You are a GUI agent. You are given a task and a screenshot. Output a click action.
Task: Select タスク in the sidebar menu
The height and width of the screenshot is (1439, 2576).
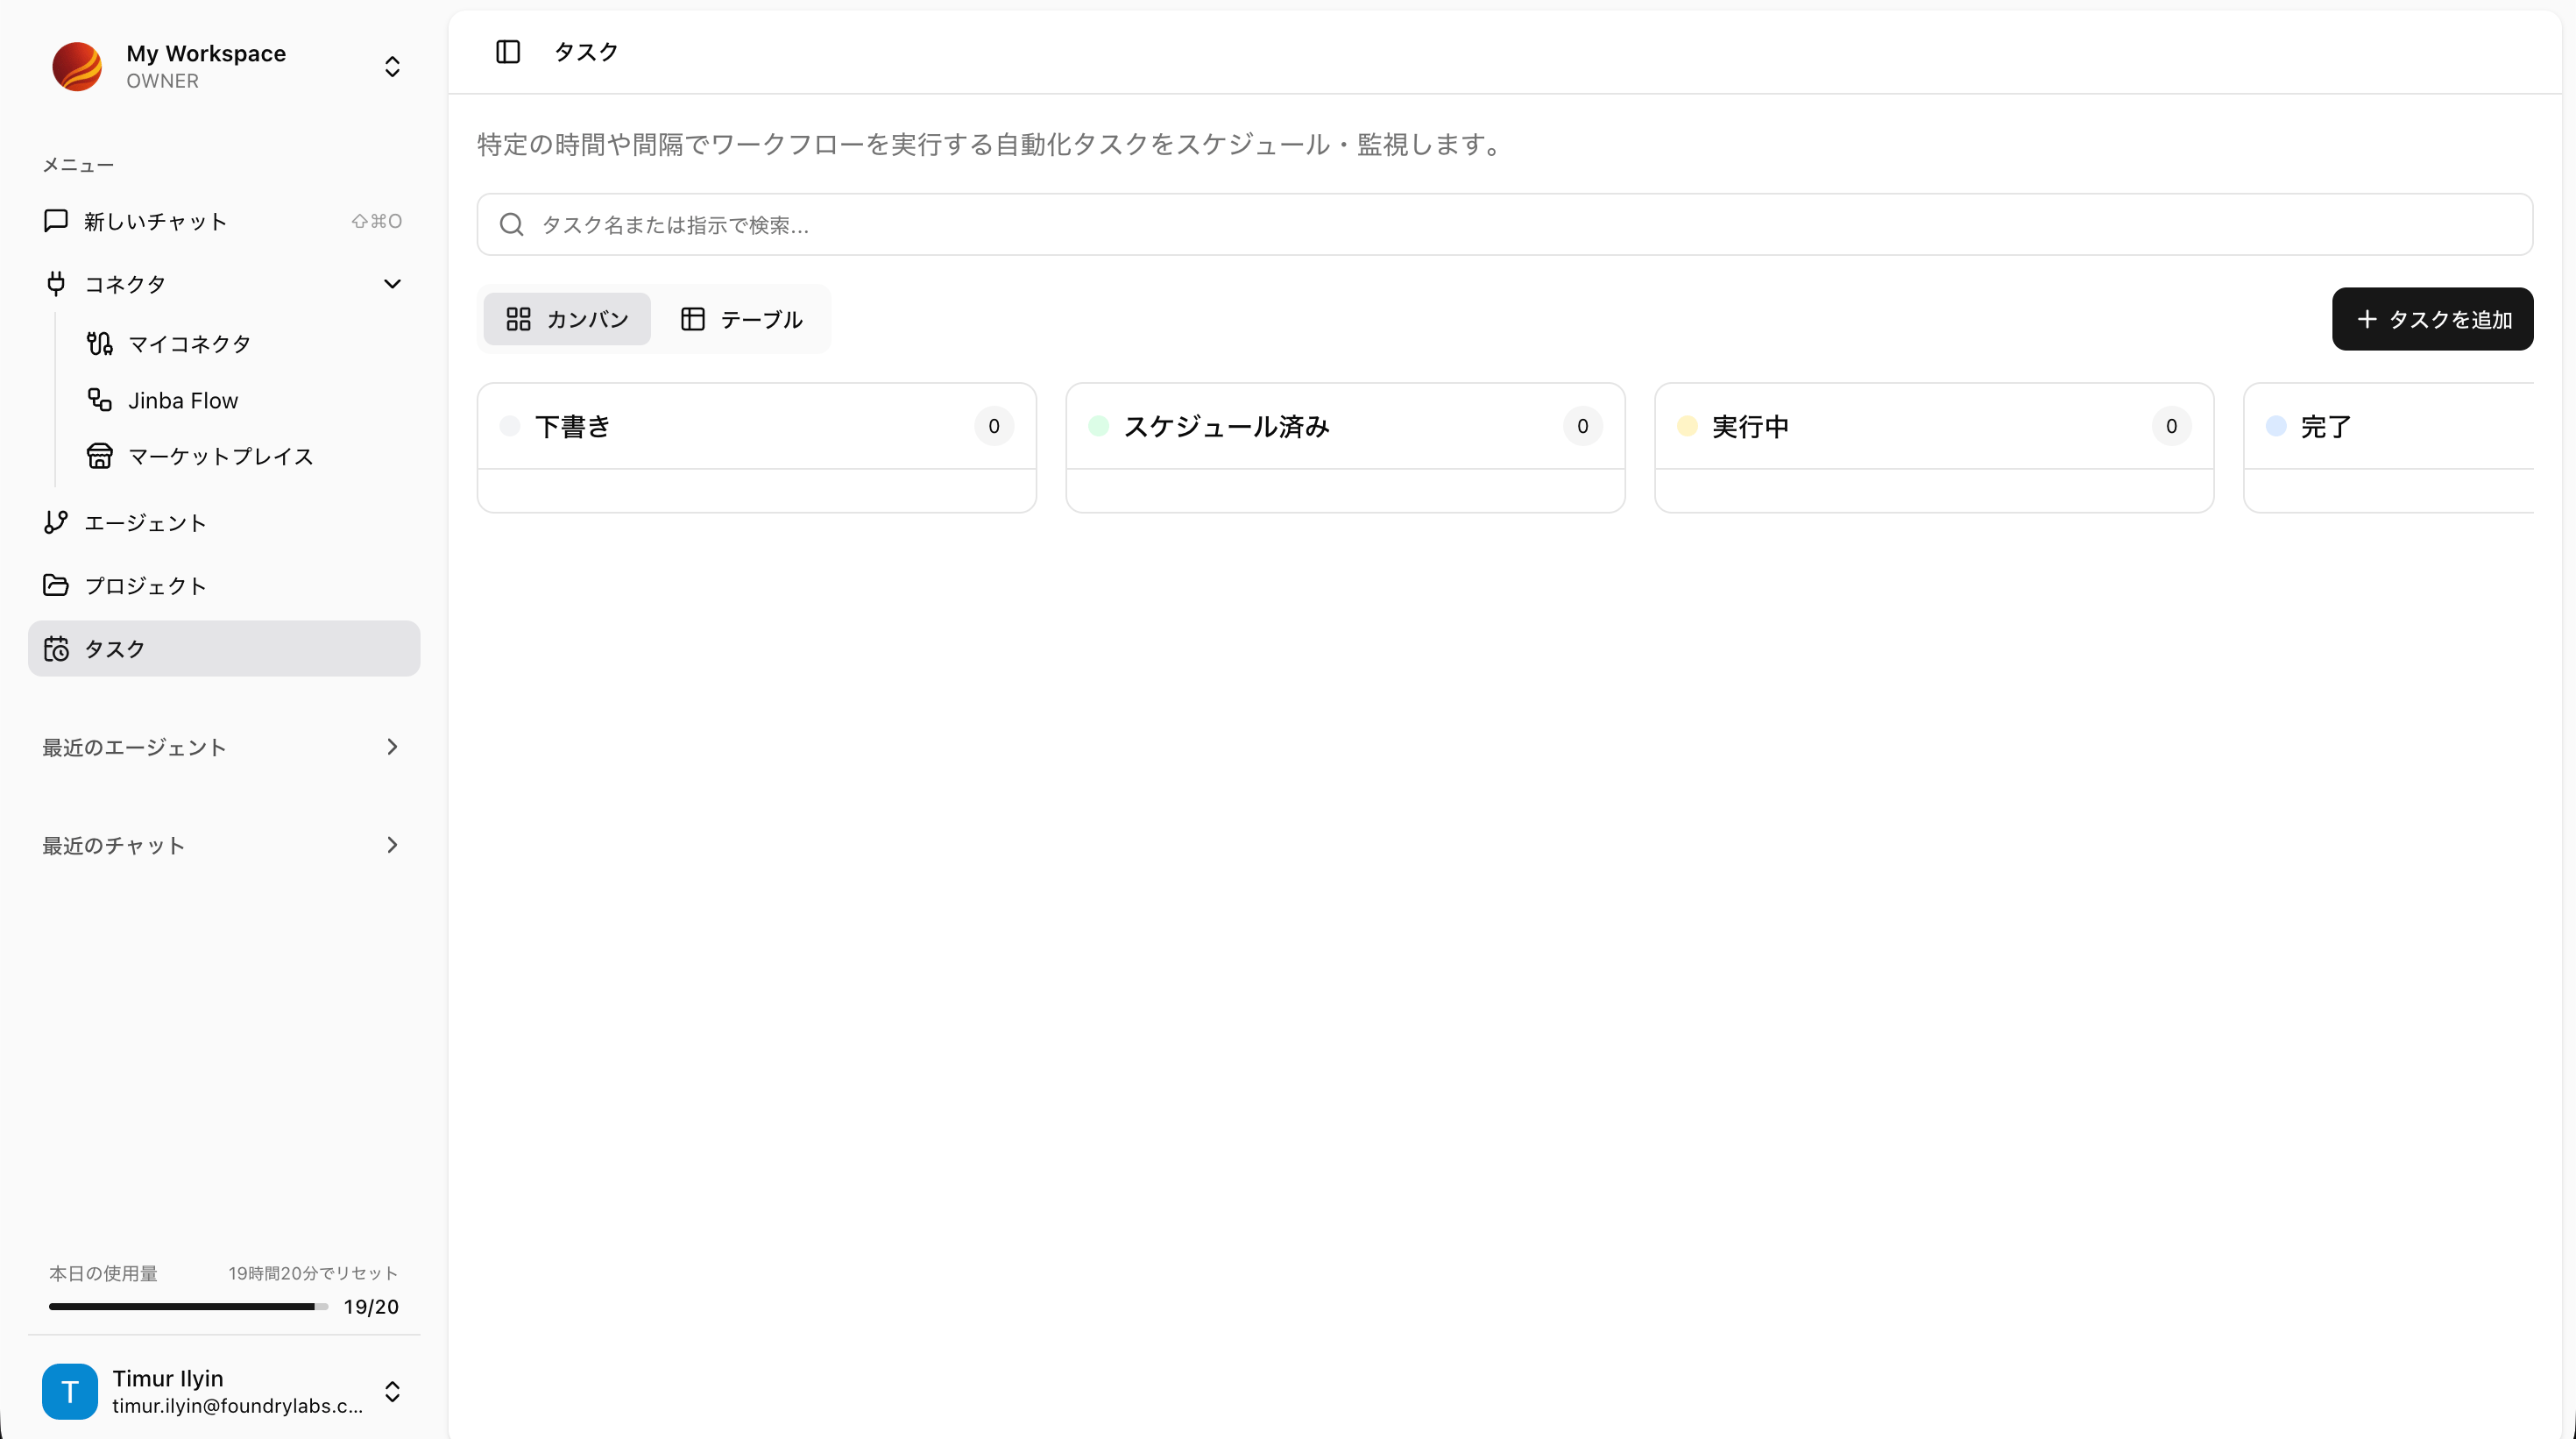[x=224, y=648]
